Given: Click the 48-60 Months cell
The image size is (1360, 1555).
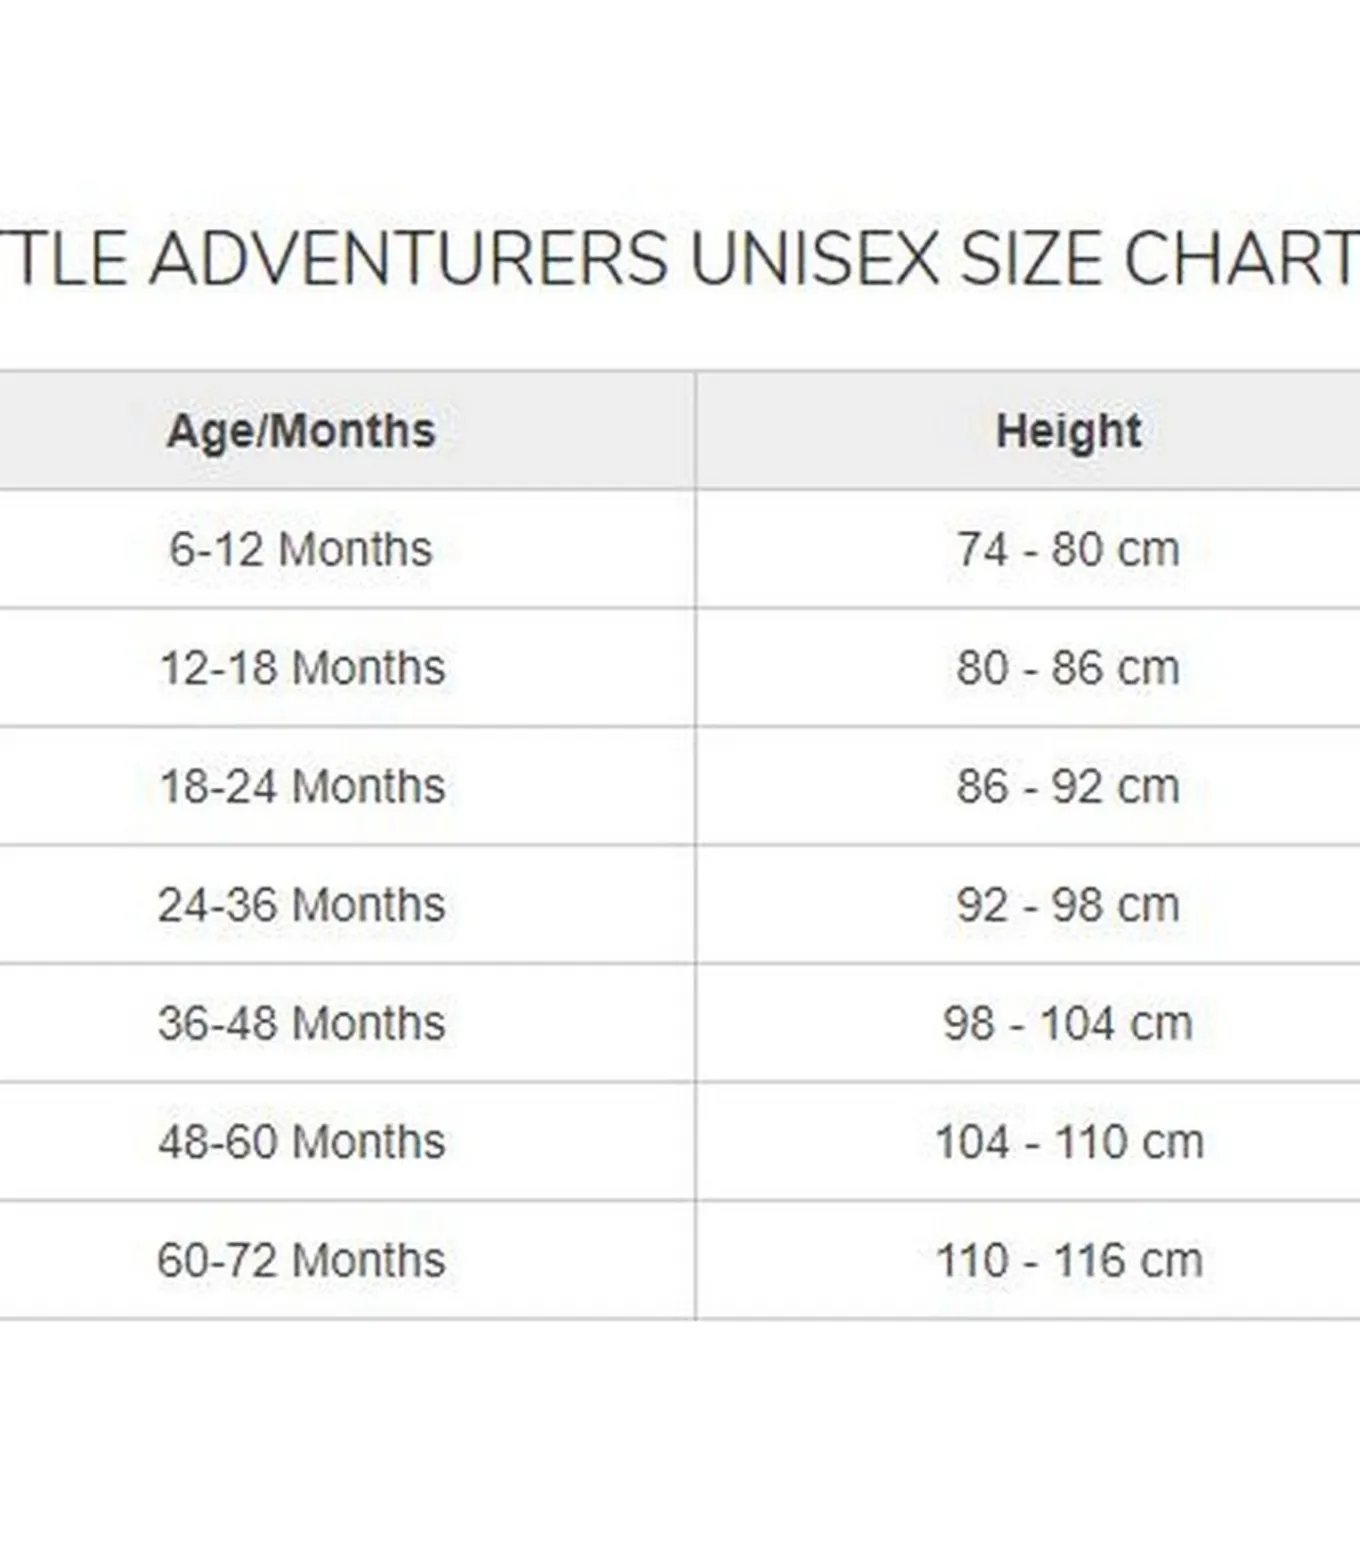Looking at the screenshot, I should 301,1141.
